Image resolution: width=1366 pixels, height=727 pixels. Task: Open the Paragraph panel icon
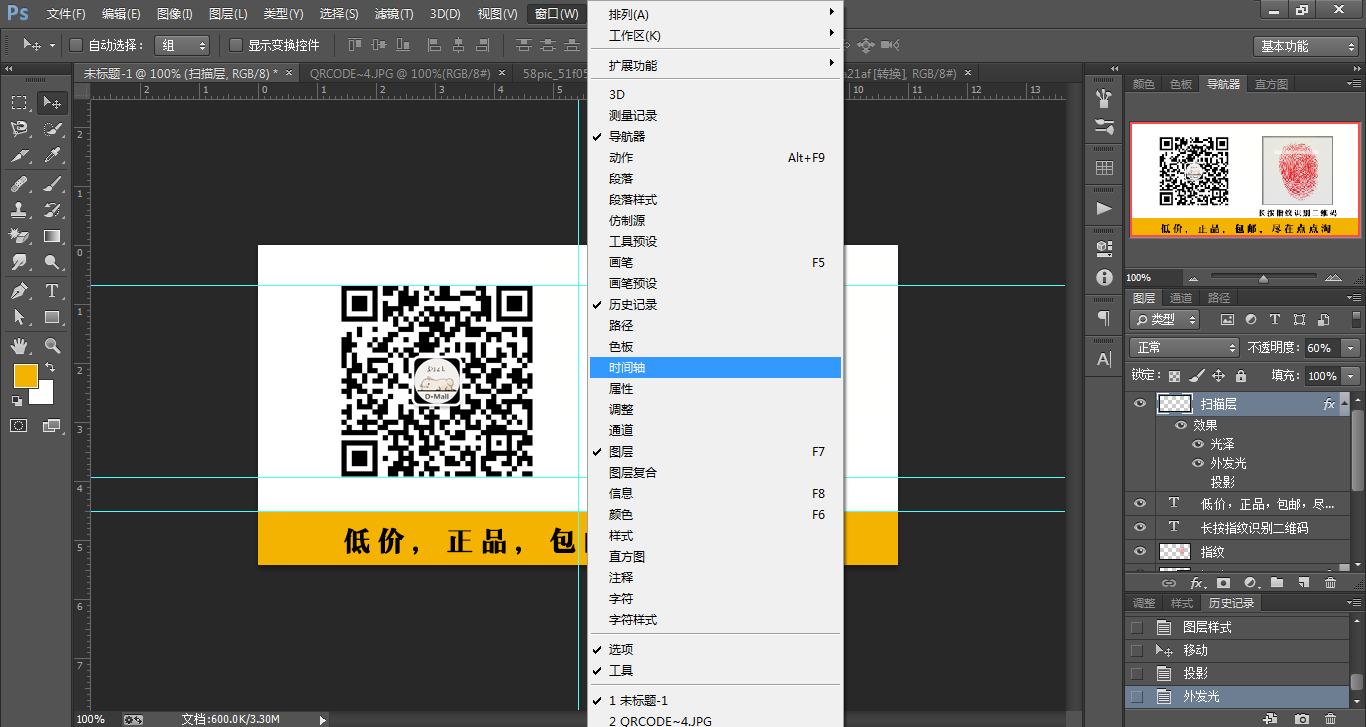click(x=1104, y=318)
